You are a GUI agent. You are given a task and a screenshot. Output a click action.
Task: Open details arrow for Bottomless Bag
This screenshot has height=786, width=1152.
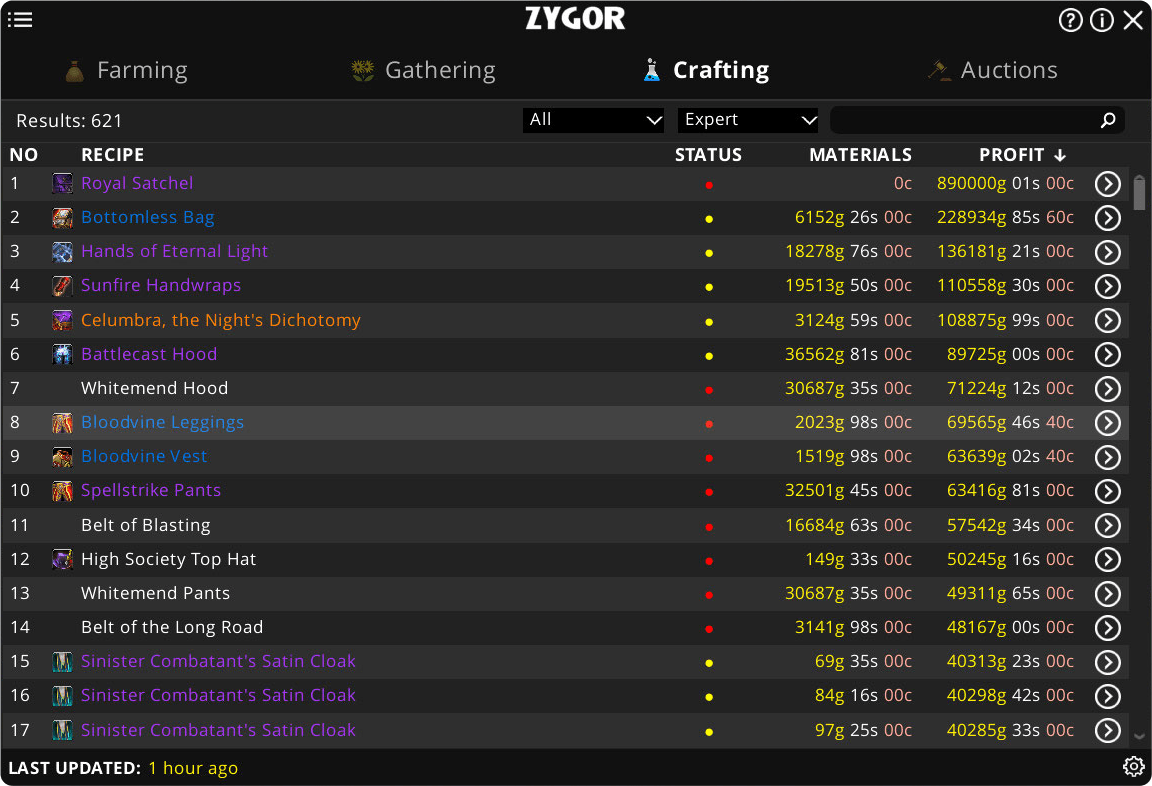click(x=1107, y=218)
